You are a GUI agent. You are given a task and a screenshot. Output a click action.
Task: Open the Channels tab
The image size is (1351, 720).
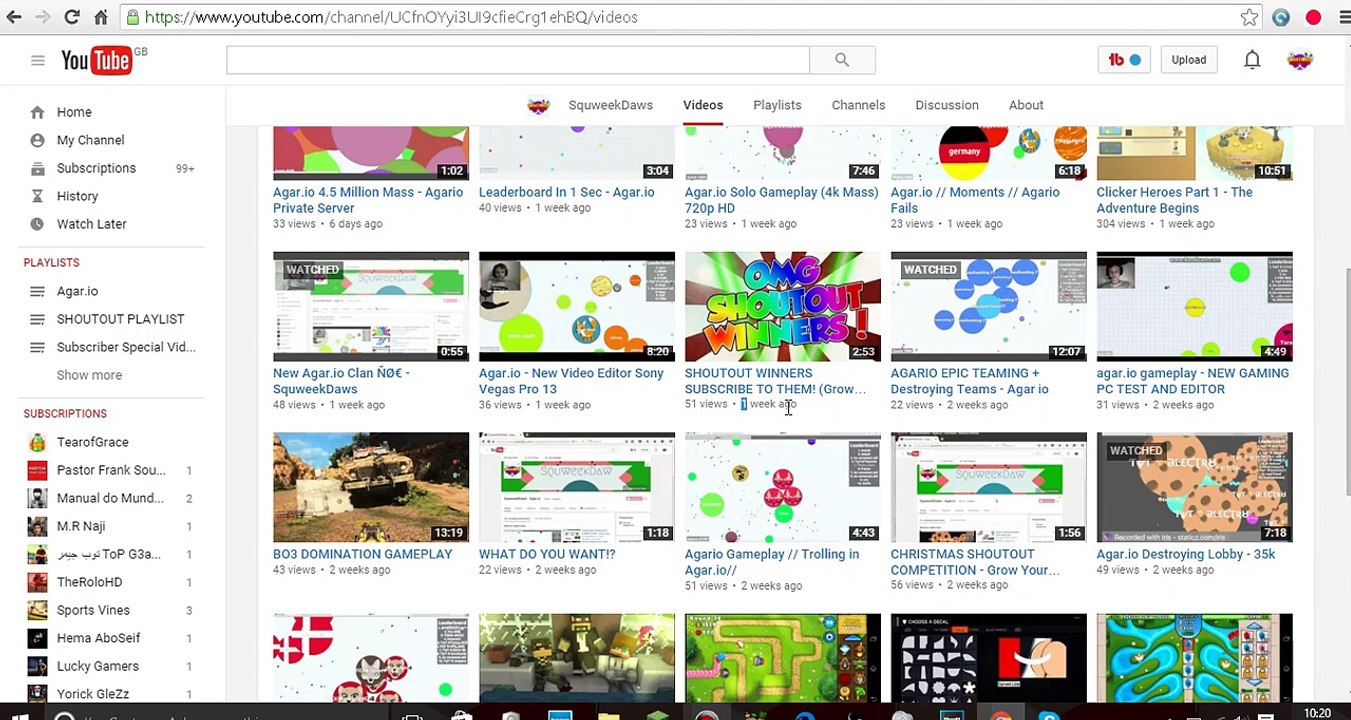tap(858, 105)
